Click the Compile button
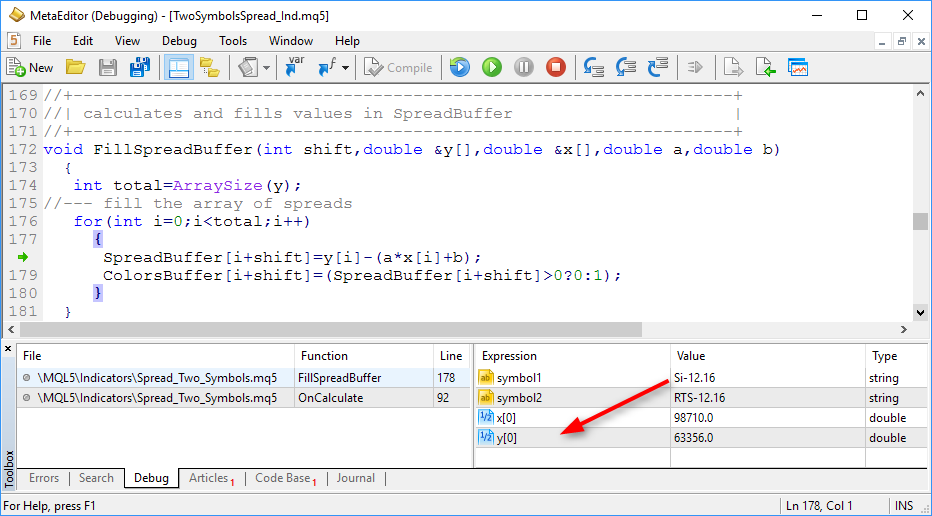932x516 pixels. pyautogui.click(x=398, y=68)
